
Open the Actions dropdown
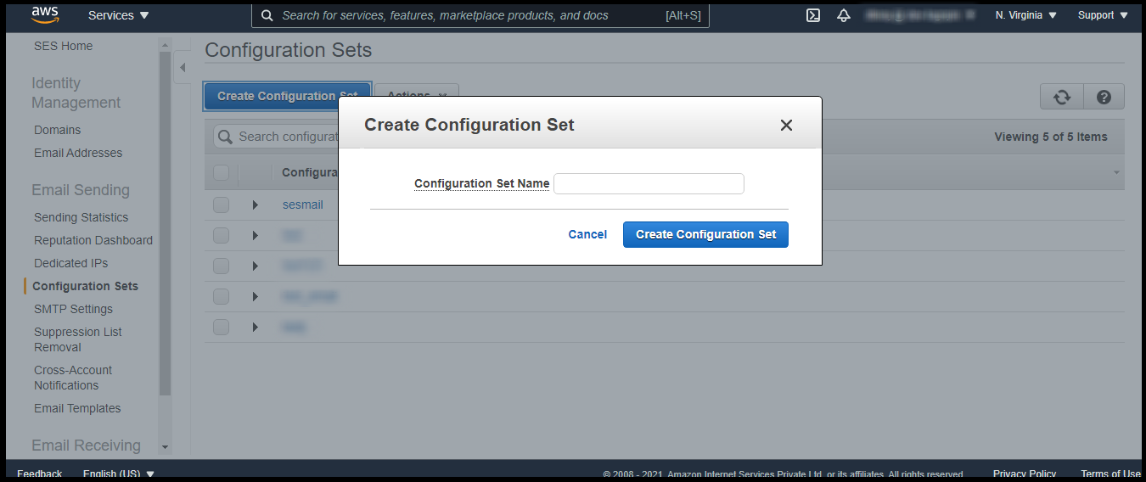point(417,96)
